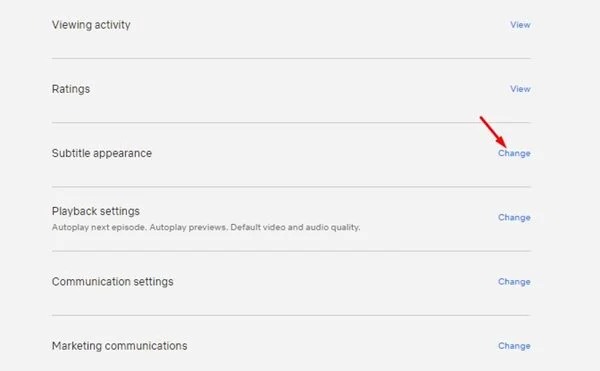Image resolution: width=600 pixels, height=371 pixels.
Task: Select Change for Playback settings
Action: [514, 218]
